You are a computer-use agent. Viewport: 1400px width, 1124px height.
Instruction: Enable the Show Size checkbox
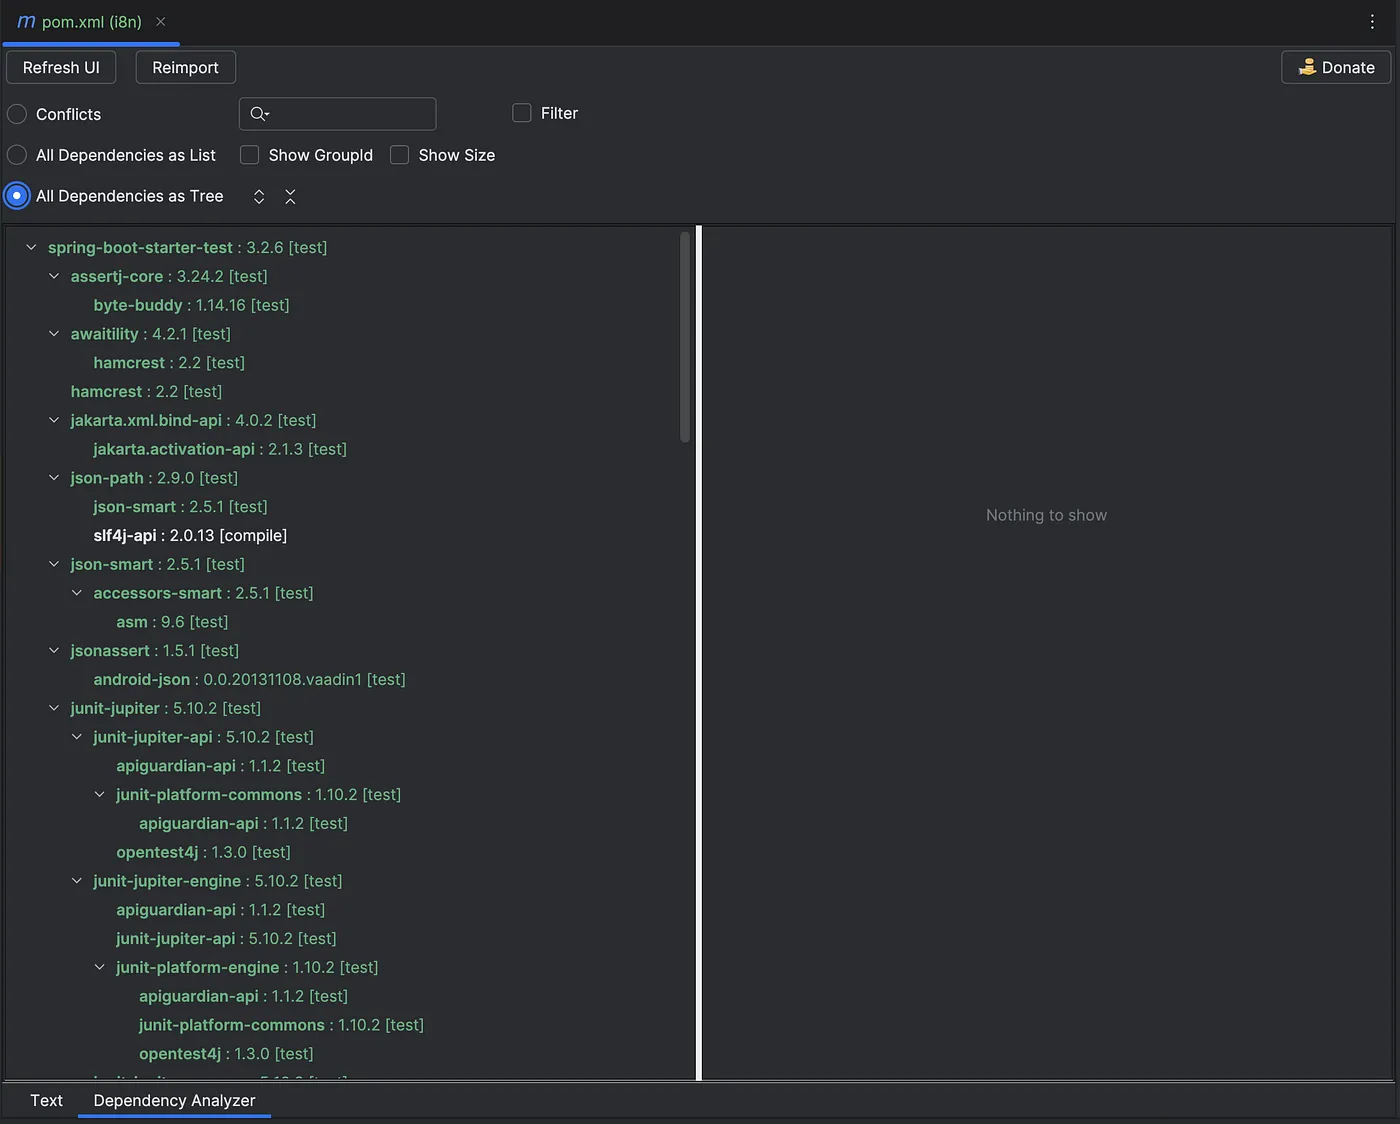click(400, 155)
